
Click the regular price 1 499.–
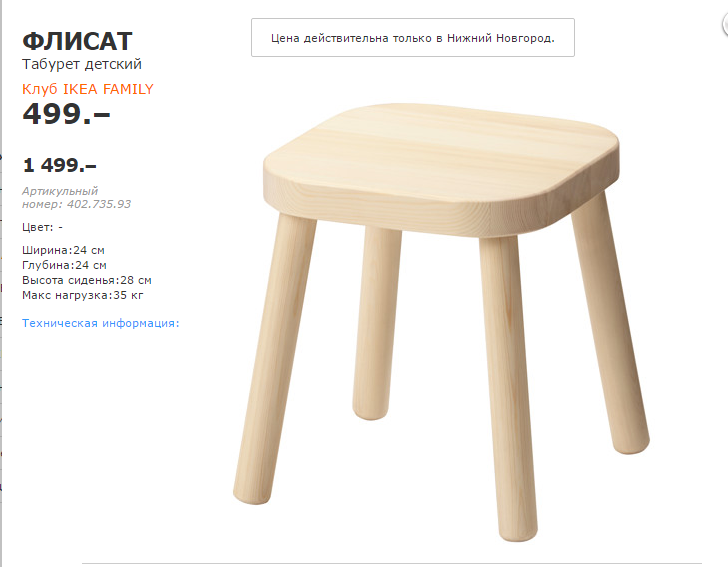click(x=60, y=165)
